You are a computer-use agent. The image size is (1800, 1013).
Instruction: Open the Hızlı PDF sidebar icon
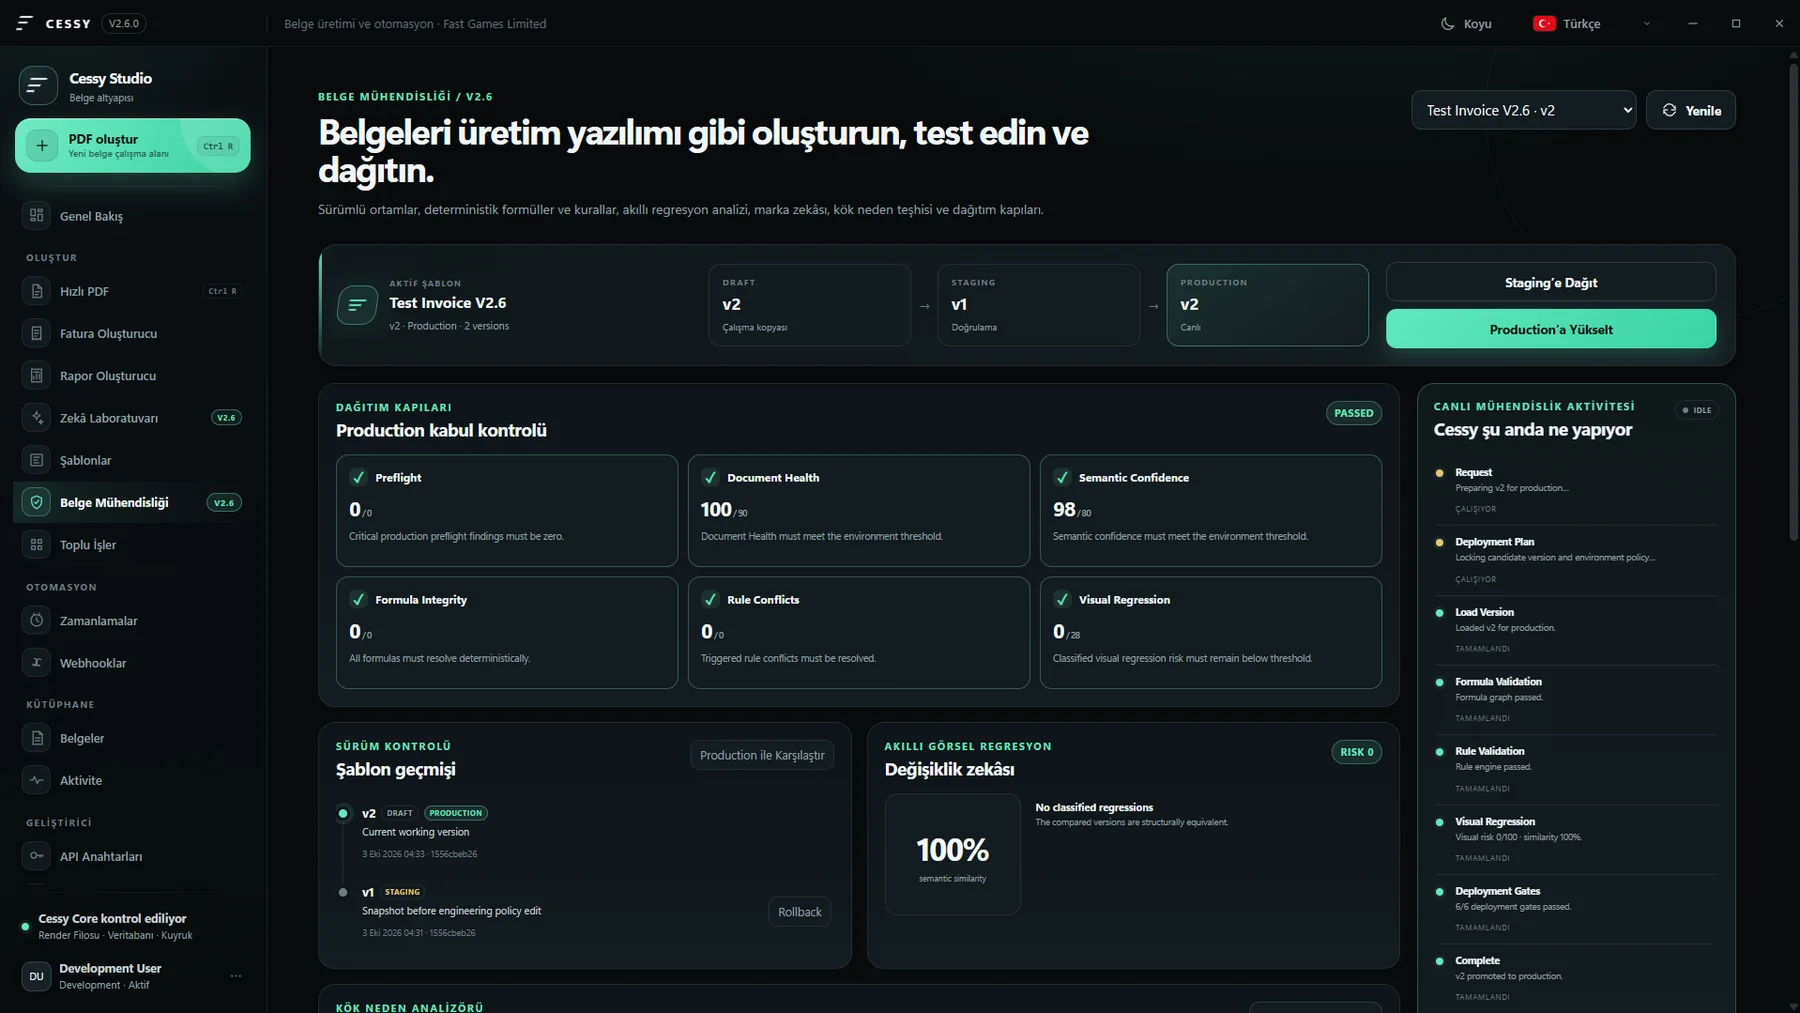pos(37,291)
